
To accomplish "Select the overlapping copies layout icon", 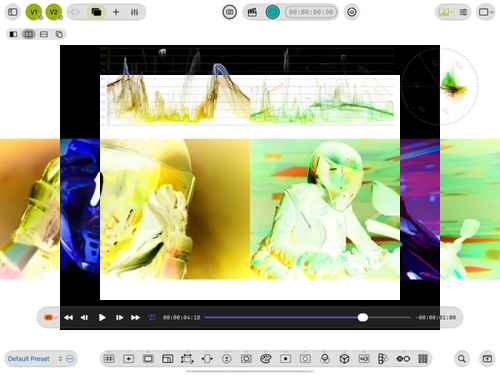I will tap(59, 34).
